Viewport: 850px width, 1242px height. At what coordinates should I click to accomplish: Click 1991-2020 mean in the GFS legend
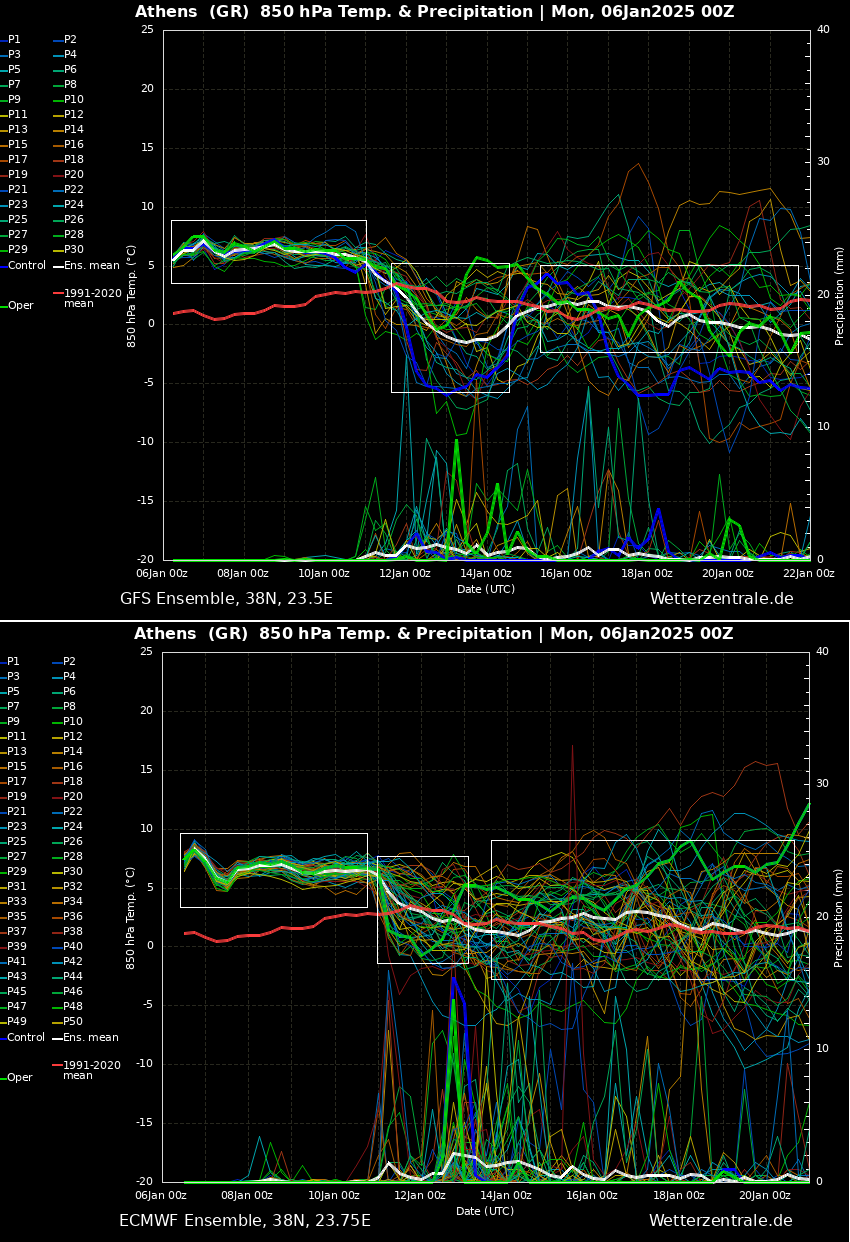pos(92,298)
